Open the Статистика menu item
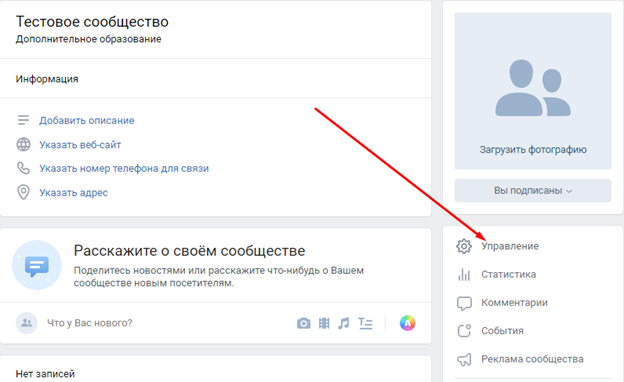This screenshot has height=382, width=624. 509,275
